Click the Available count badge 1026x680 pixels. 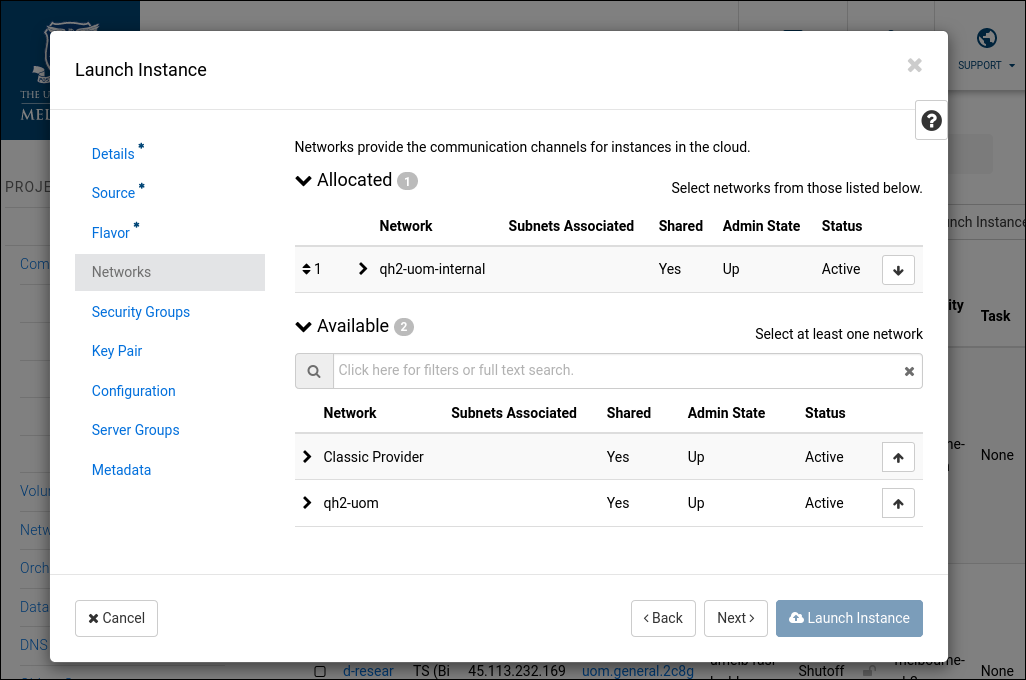(404, 327)
